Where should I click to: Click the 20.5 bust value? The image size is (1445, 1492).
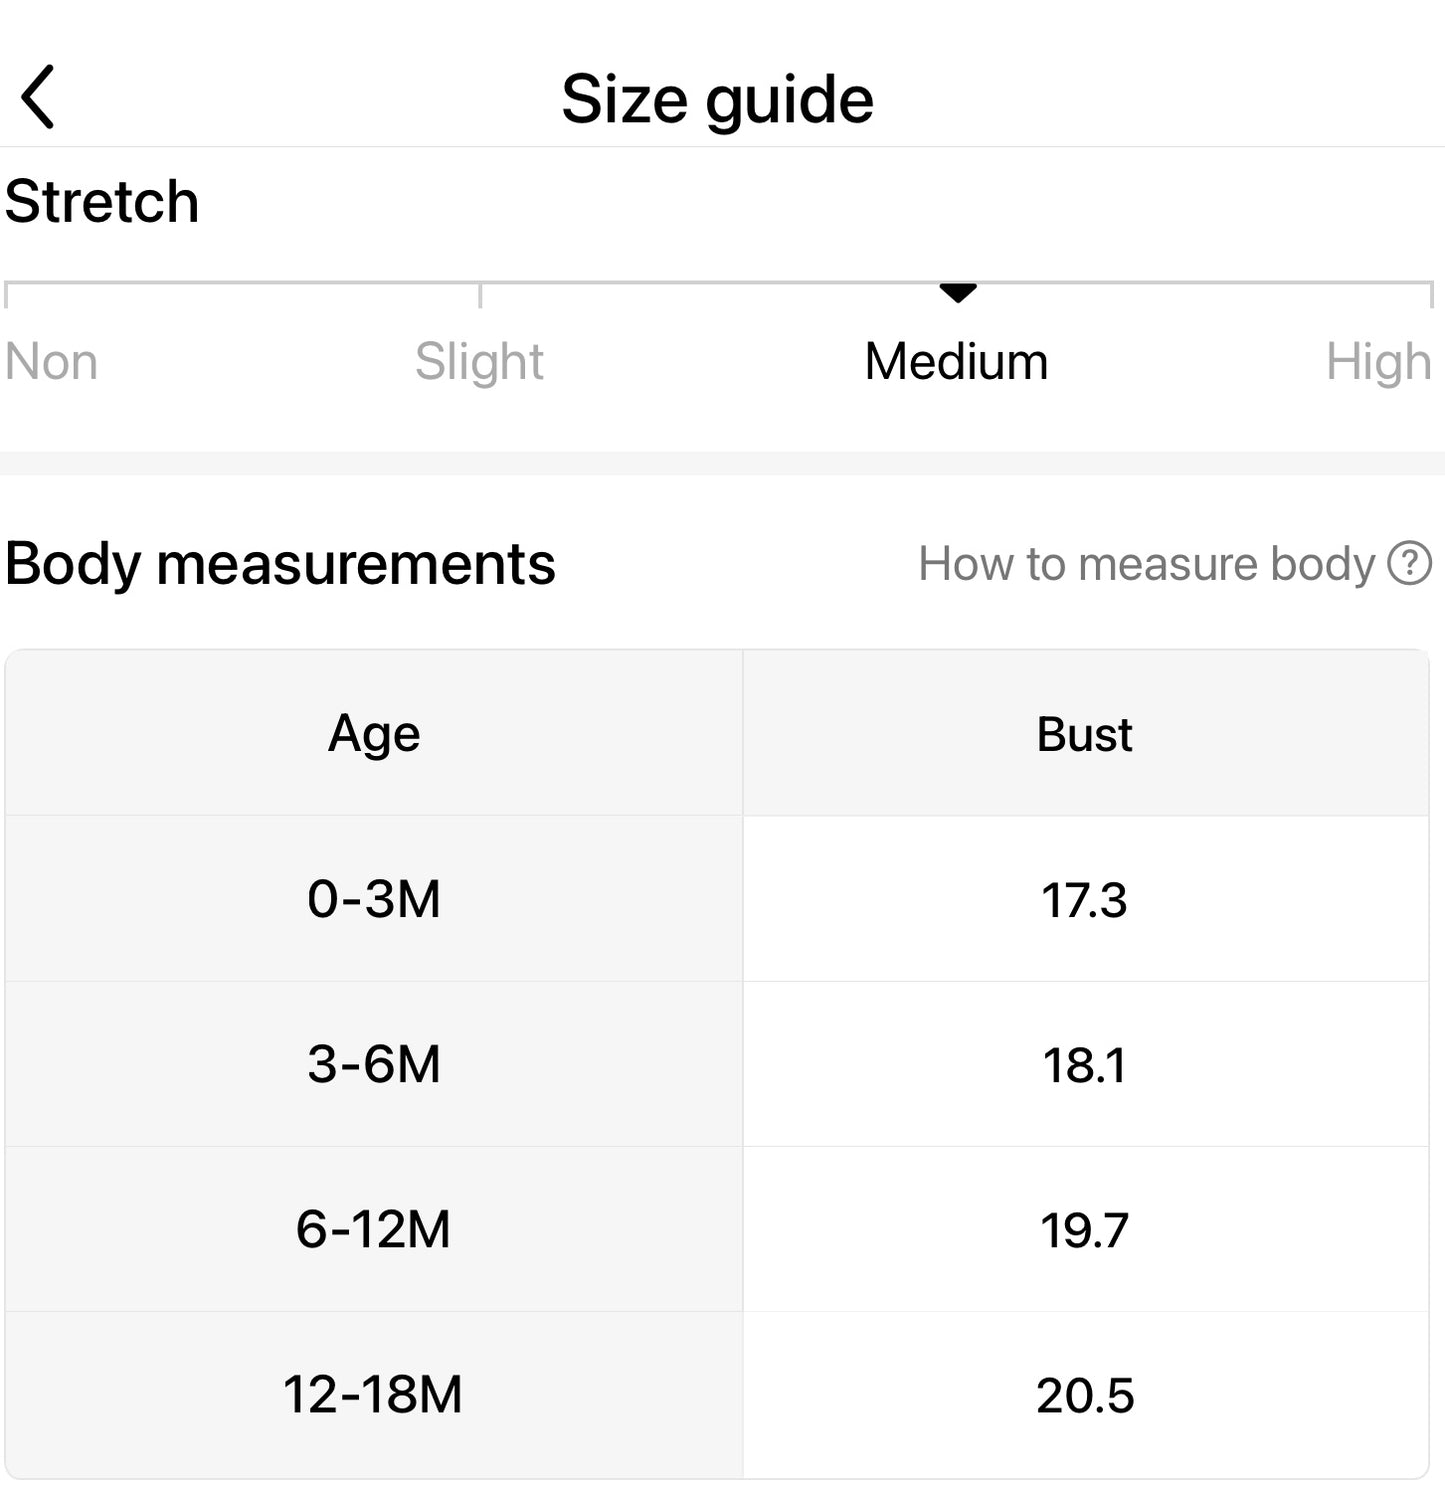[1084, 1395]
